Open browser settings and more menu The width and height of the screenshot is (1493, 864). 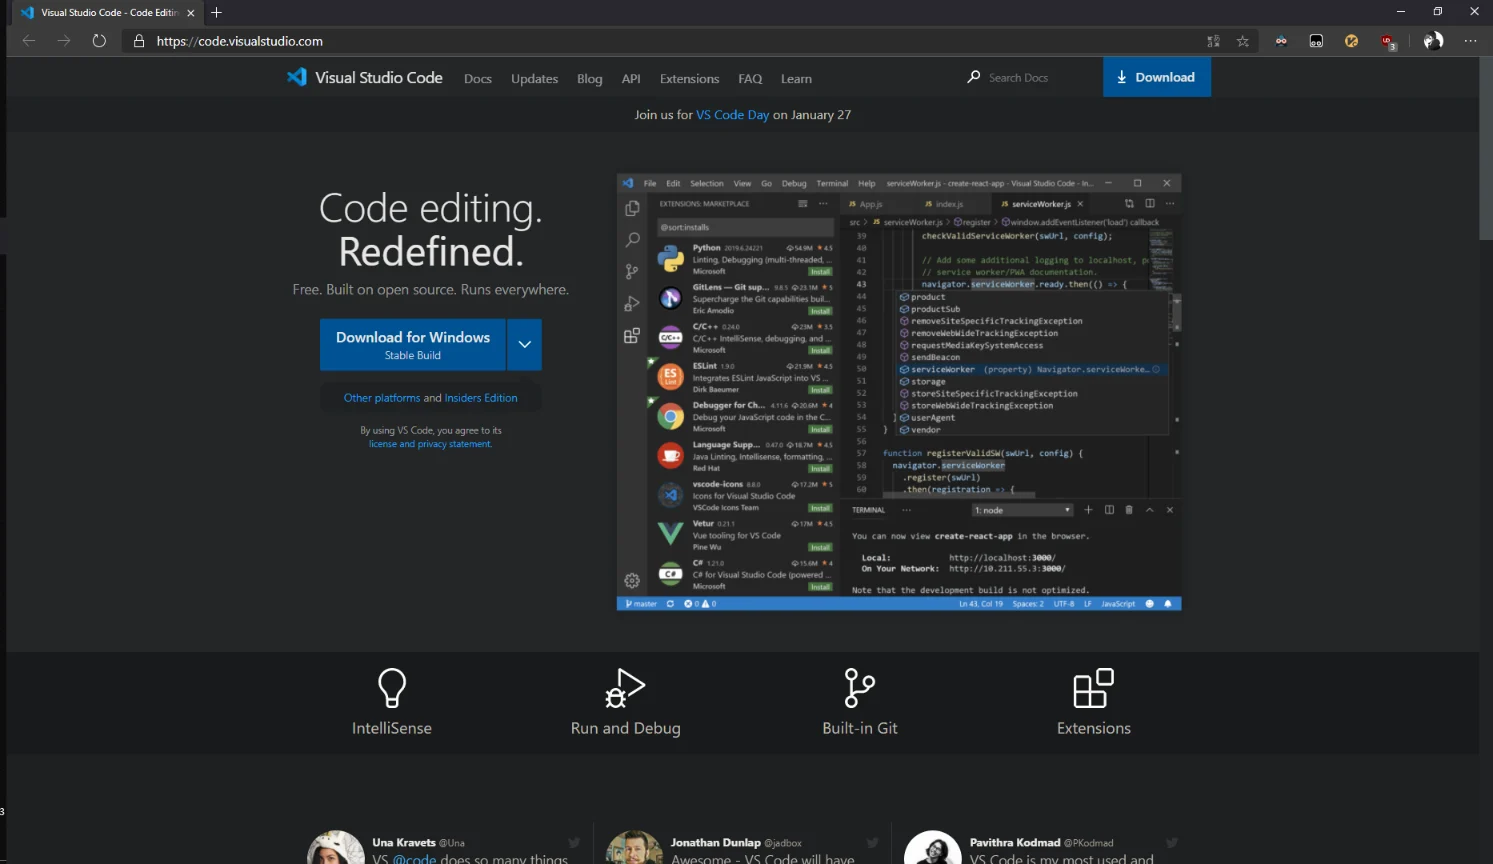pos(1470,41)
